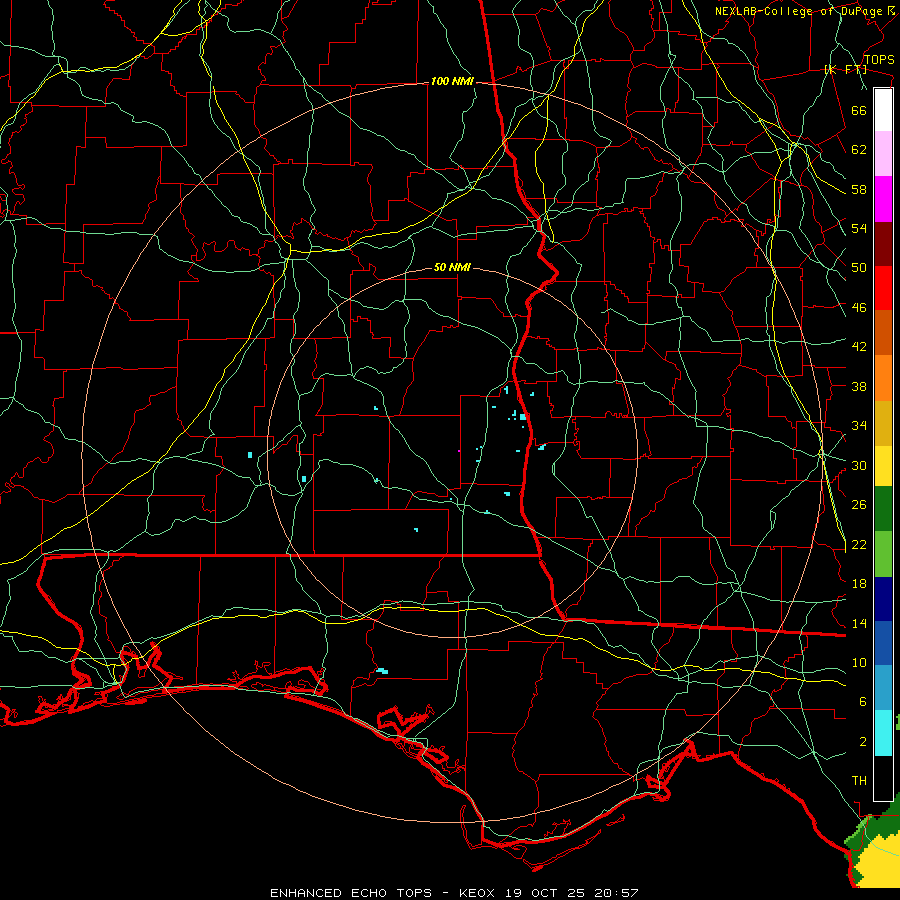The height and width of the screenshot is (900, 900).
Task: Click the 38 legend value
Action: pyautogui.click(x=859, y=386)
